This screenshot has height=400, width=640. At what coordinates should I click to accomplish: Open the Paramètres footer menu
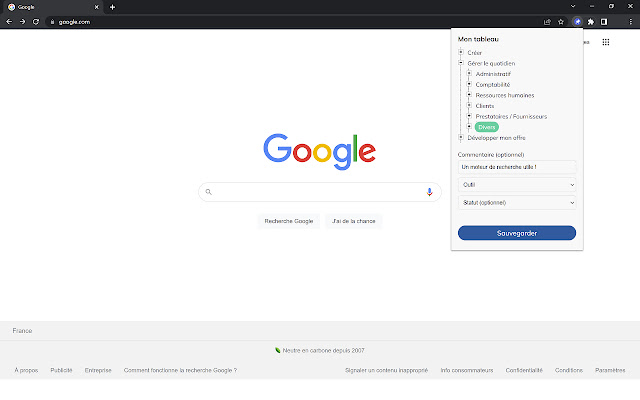click(610, 370)
